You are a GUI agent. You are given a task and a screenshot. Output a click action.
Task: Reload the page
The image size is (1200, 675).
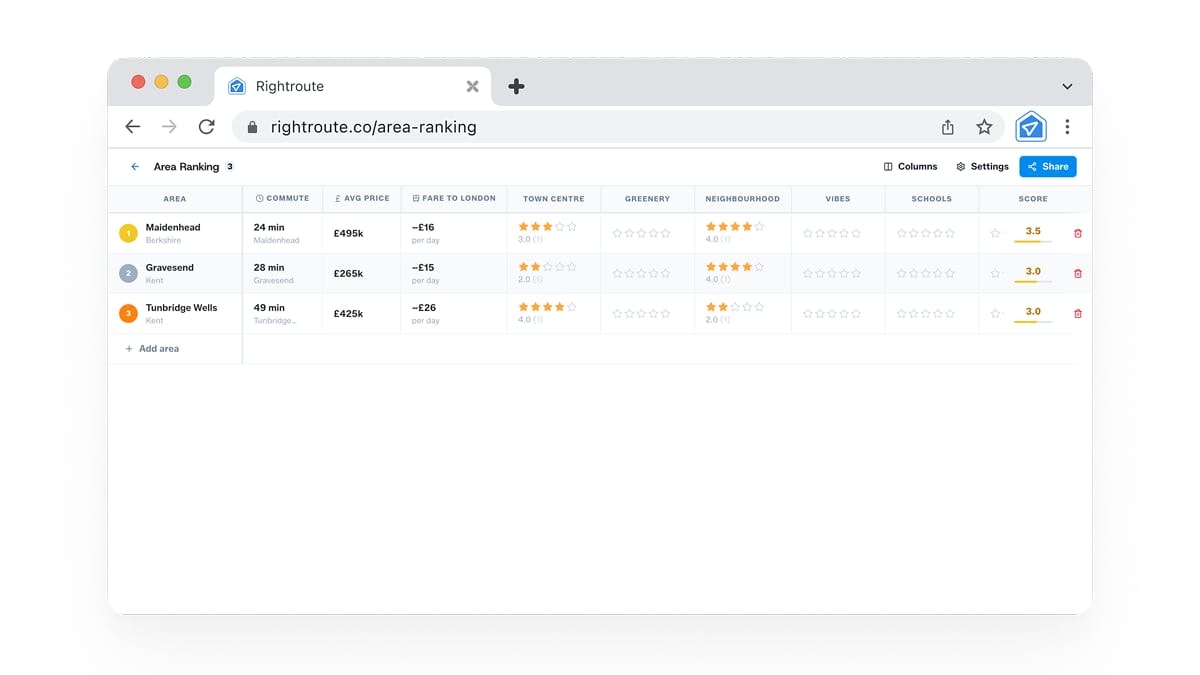[x=206, y=127]
